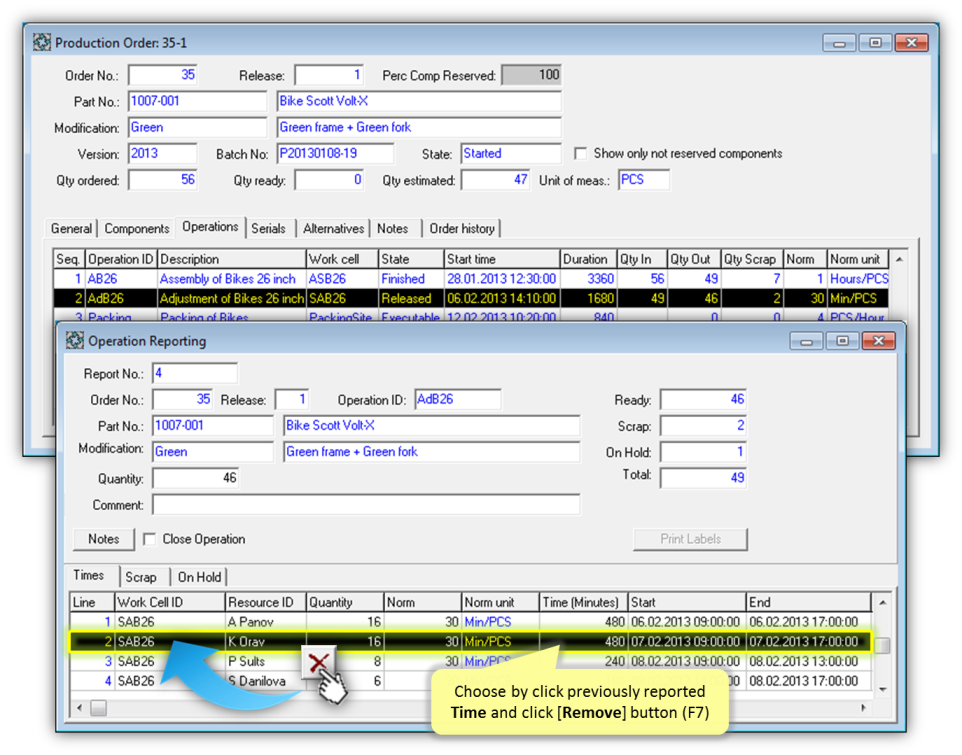Screen dimensions: 962x755
Task: Select the P Sults time line
Action: pos(471,661)
